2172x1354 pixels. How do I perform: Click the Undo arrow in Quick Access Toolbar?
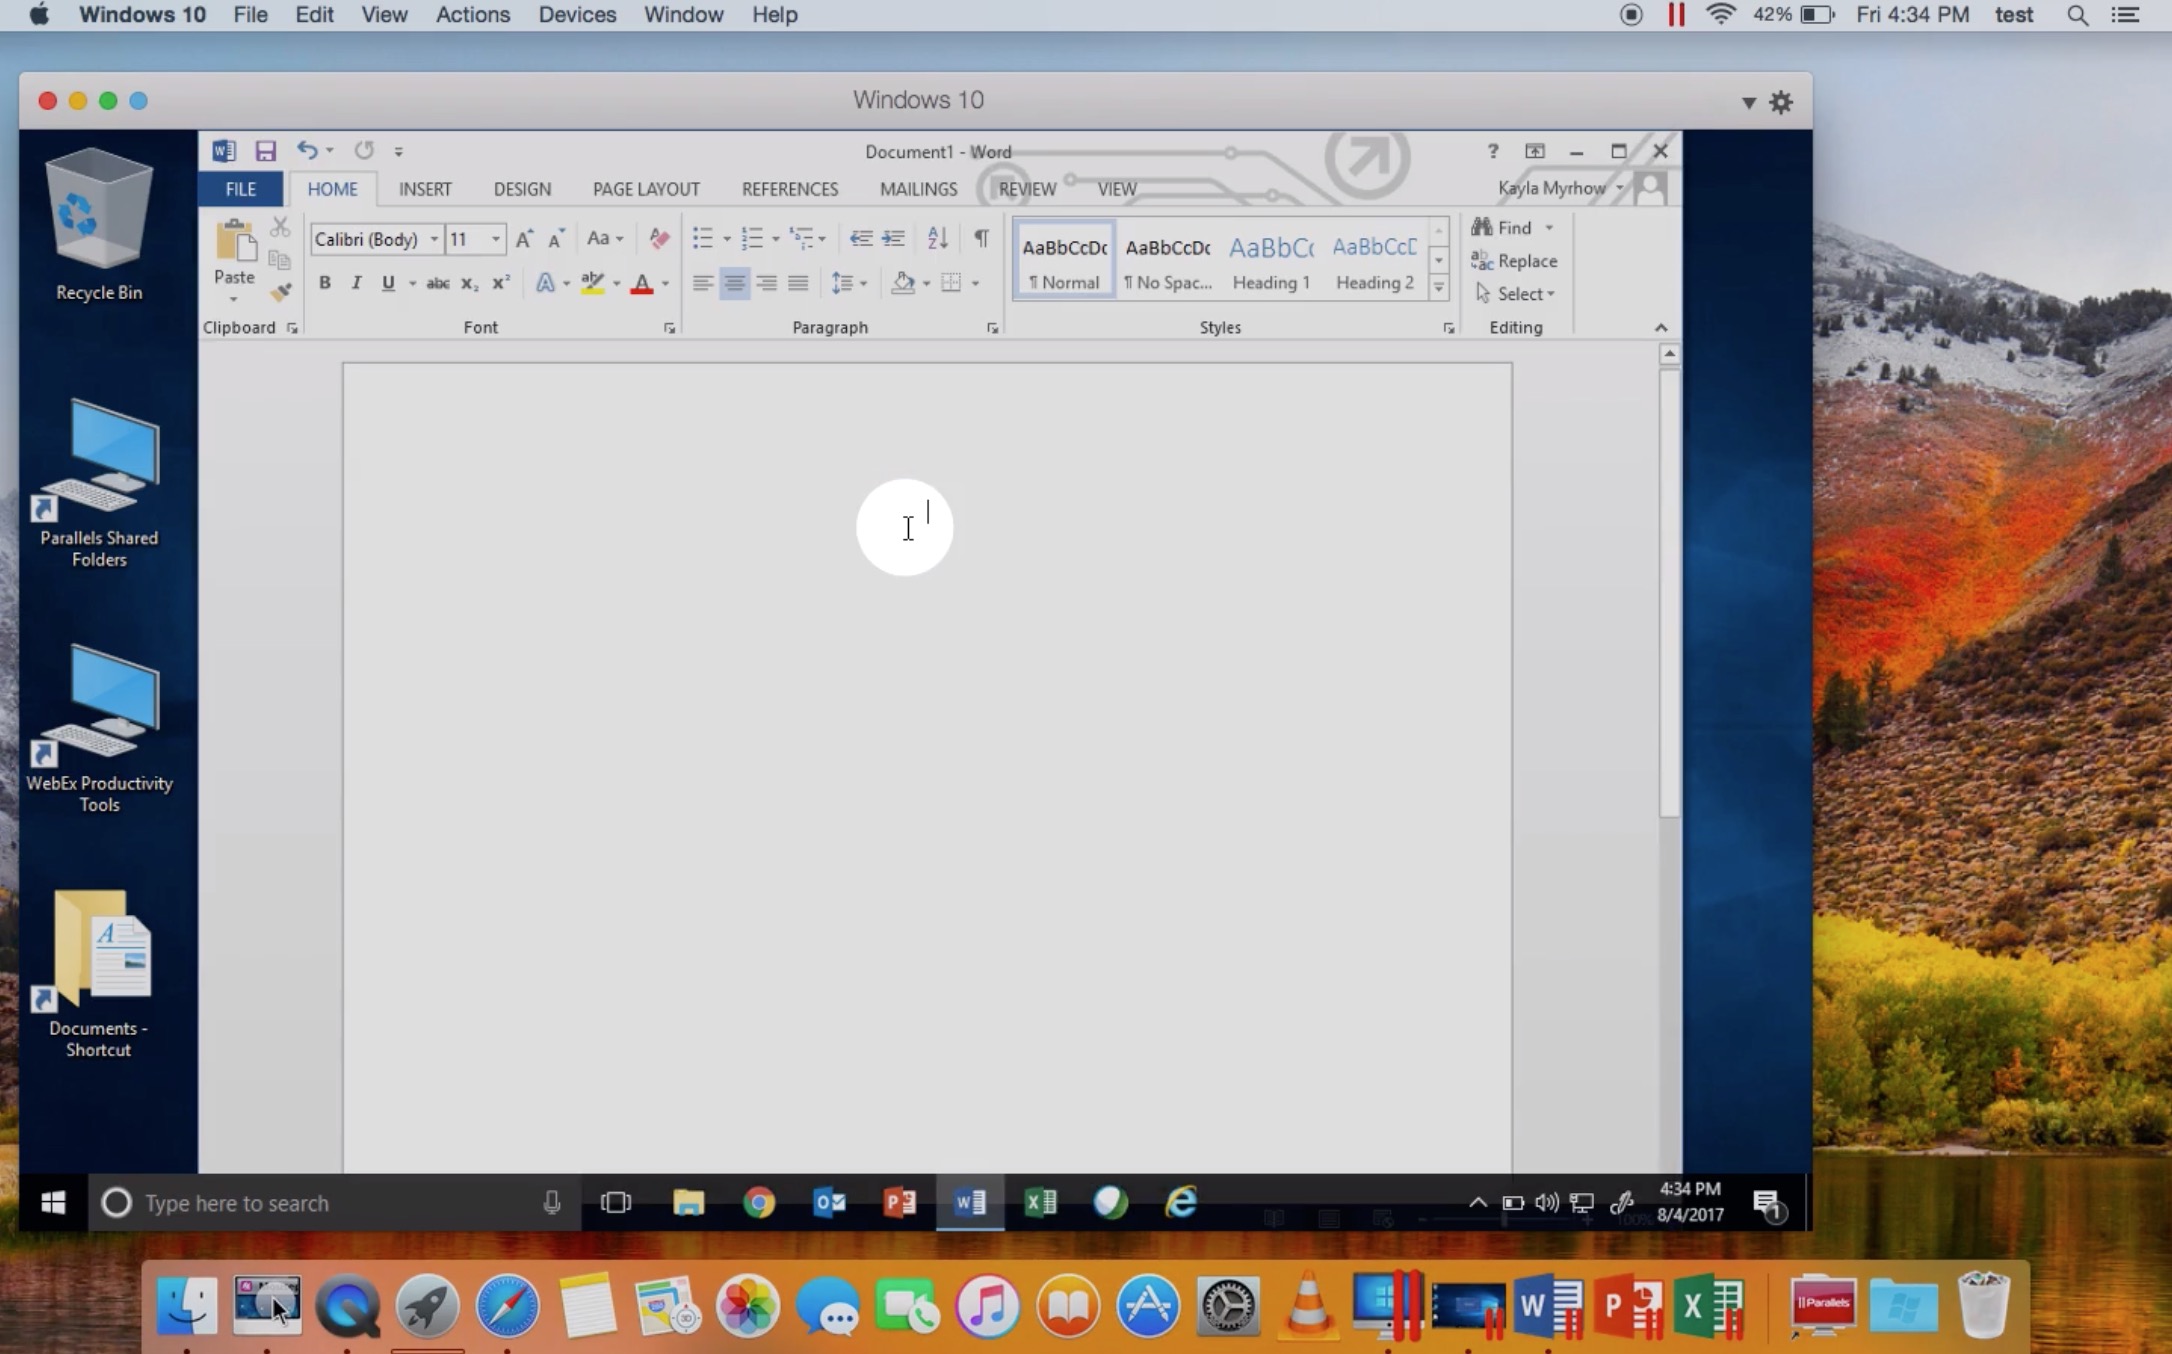[x=307, y=150]
